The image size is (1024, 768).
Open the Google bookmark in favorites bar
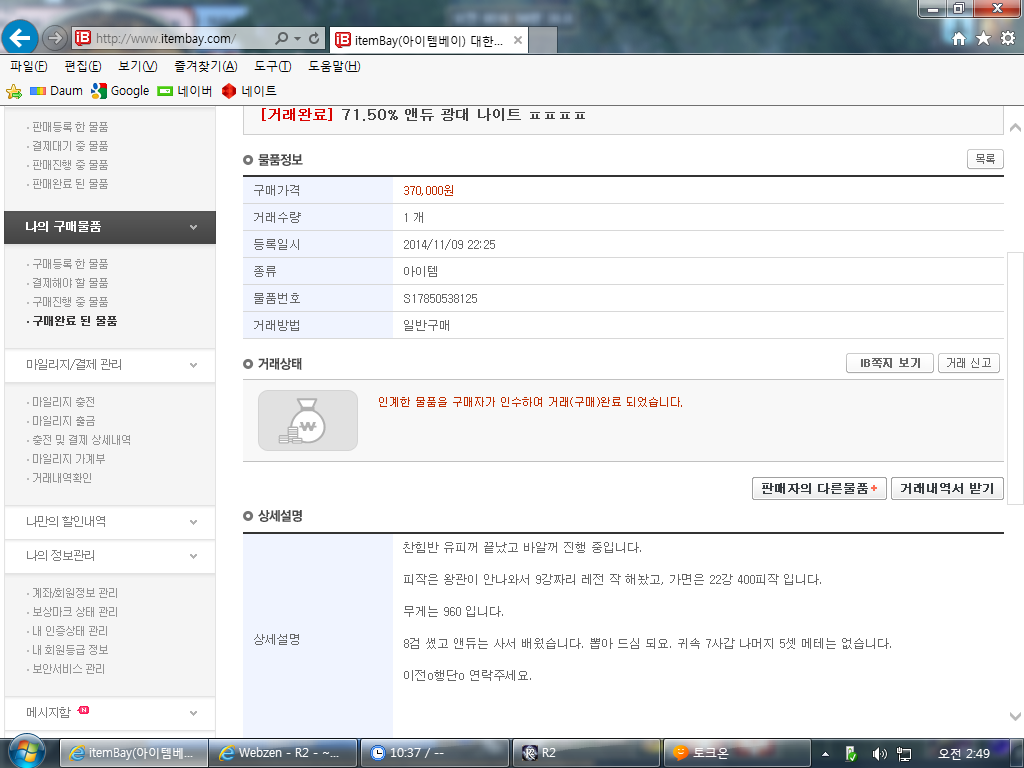pyautogui.click(x=120, y=91)
